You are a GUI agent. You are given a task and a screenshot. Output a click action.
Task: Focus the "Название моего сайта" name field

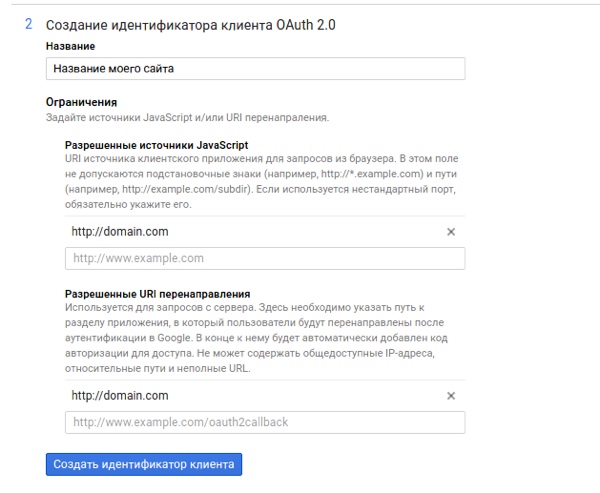coord(255,69)
